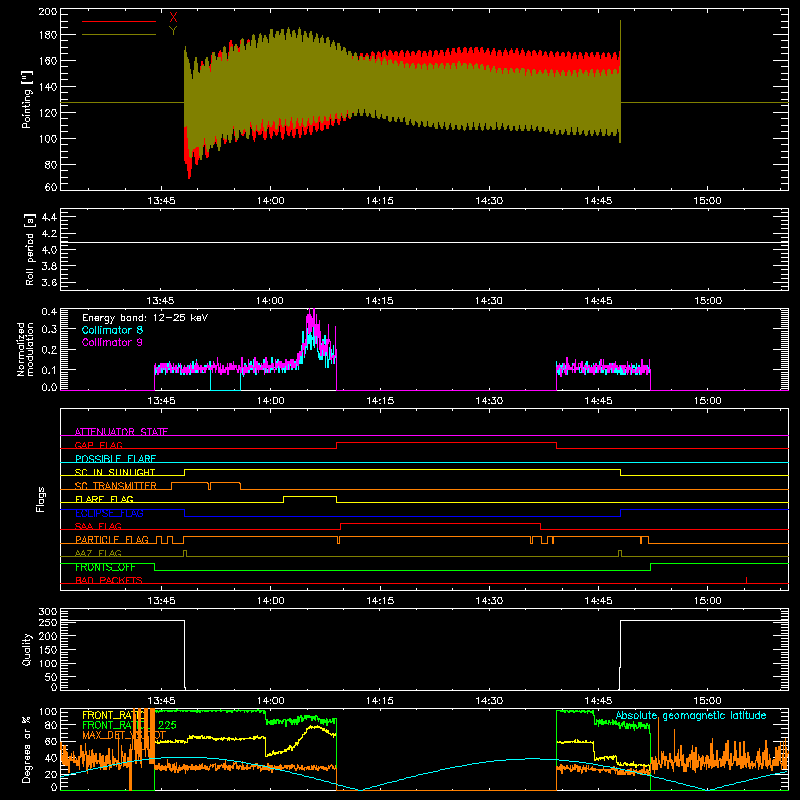The image size is (800, 800).
Task: Click the 'Pointing' vertical axis title
Action: (x=27, y=99)
